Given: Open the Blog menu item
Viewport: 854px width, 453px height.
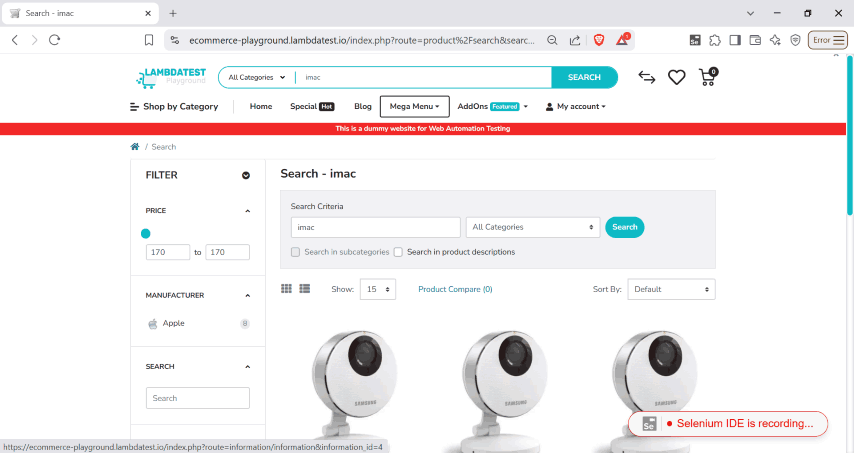Looking at the screenshot, I should coord(363,107).
